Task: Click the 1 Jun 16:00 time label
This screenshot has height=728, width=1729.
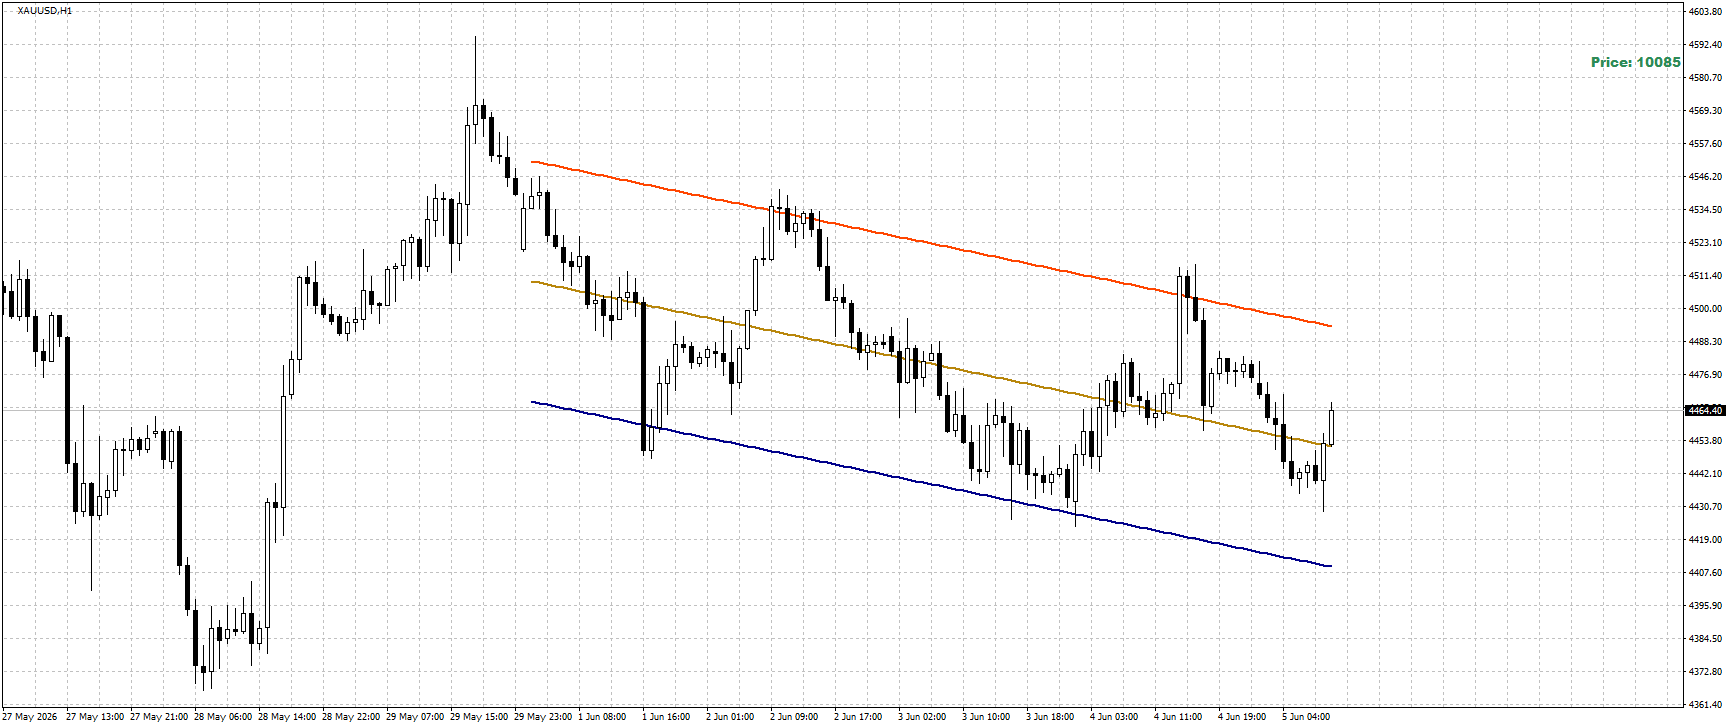Action: pos(664,717)
